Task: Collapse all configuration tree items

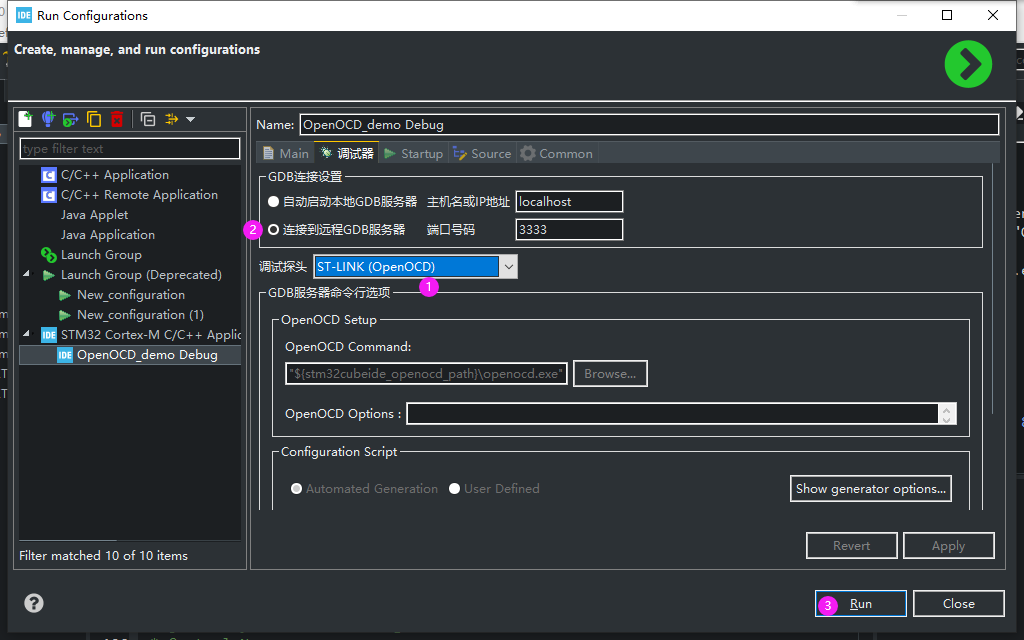Action: tap(148, 119)
